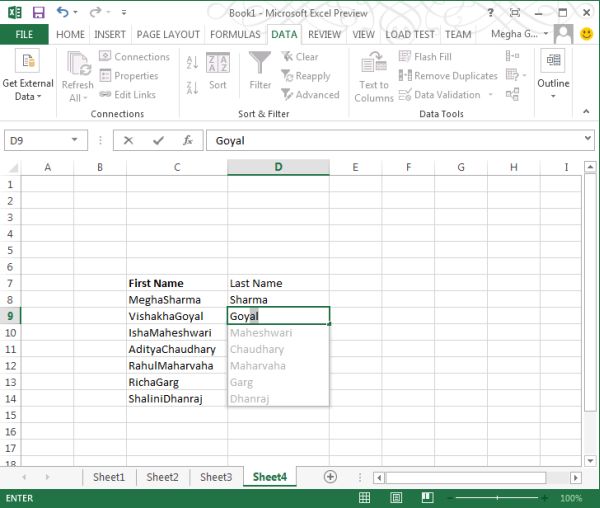
Task: Open Get External Data menu
Action: 28,76
